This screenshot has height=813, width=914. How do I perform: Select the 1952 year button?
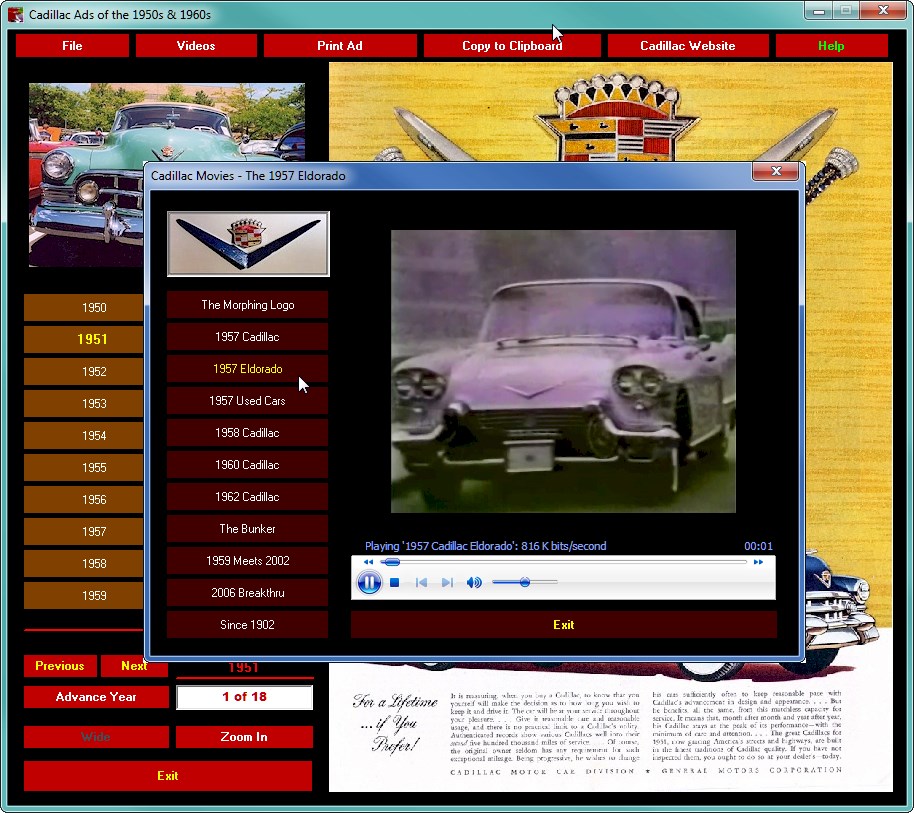[x=83, y=372]
